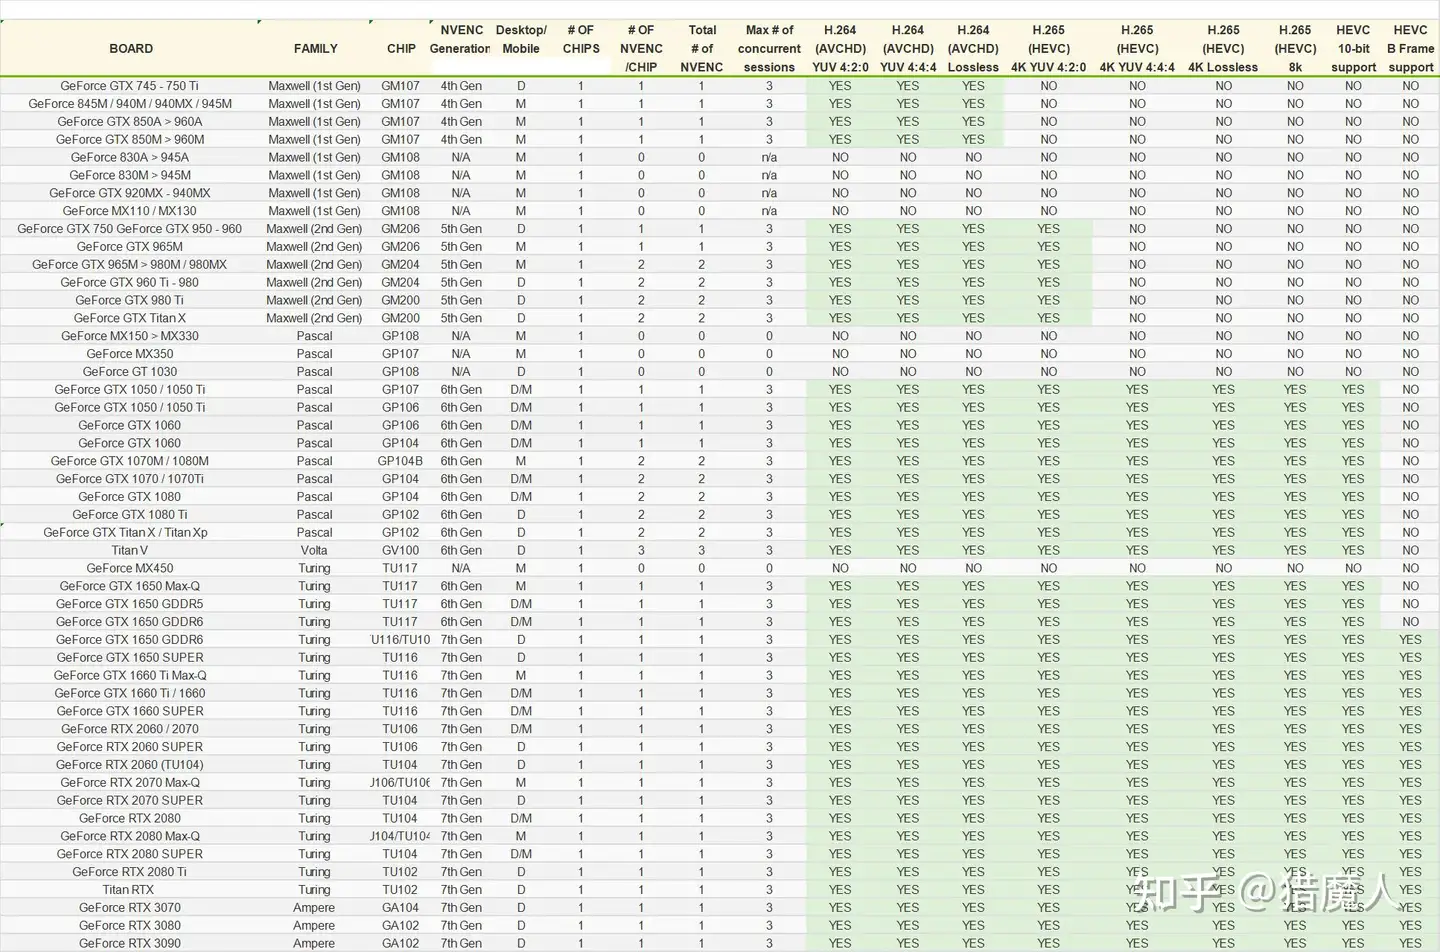The height and width of the screenshot is (952, 1440).
Task: Select the H.265 (HEVC) 8k header
Action: tap(1295, 48)
